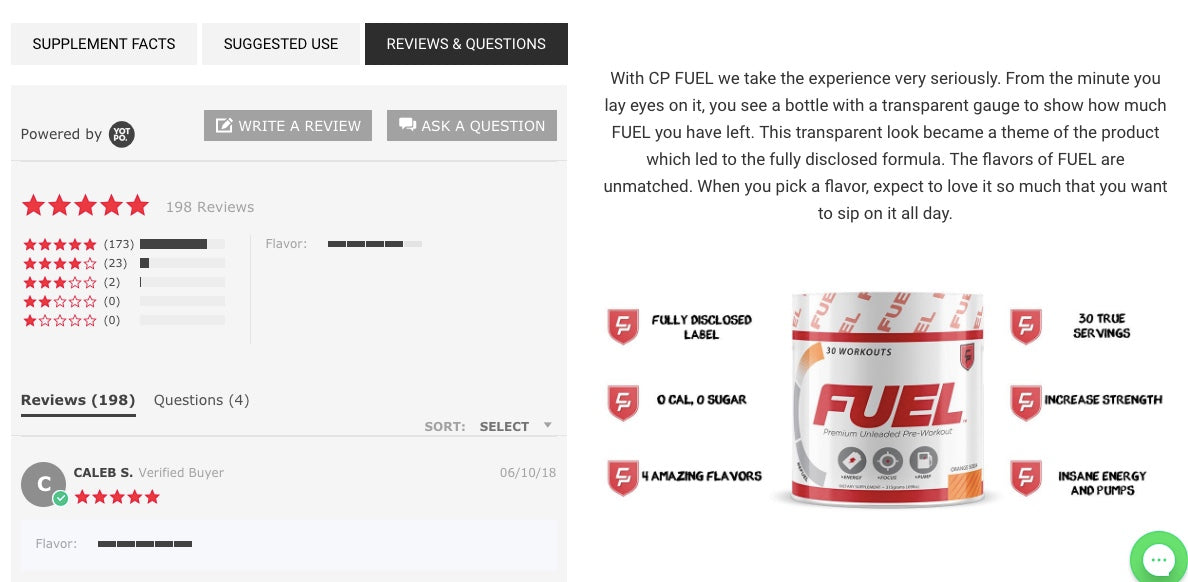
Task: Click shield icon beside Insane Energy and Pumps
Action: pyautogui.click(x=1026, y=477)
